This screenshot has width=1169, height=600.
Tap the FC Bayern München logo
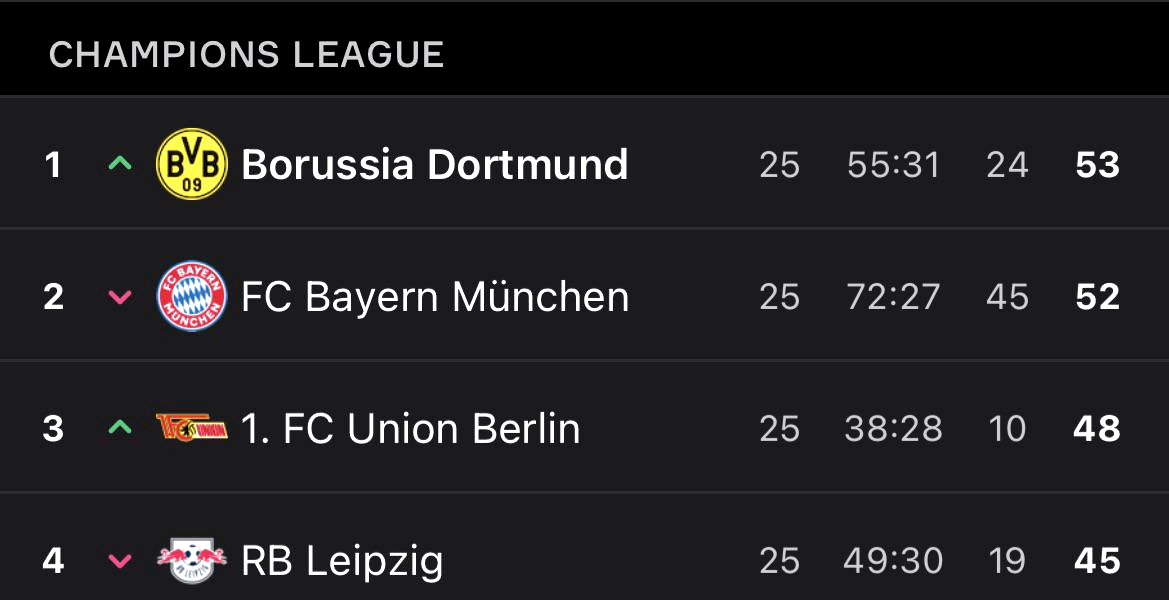(x=192, y=296)
